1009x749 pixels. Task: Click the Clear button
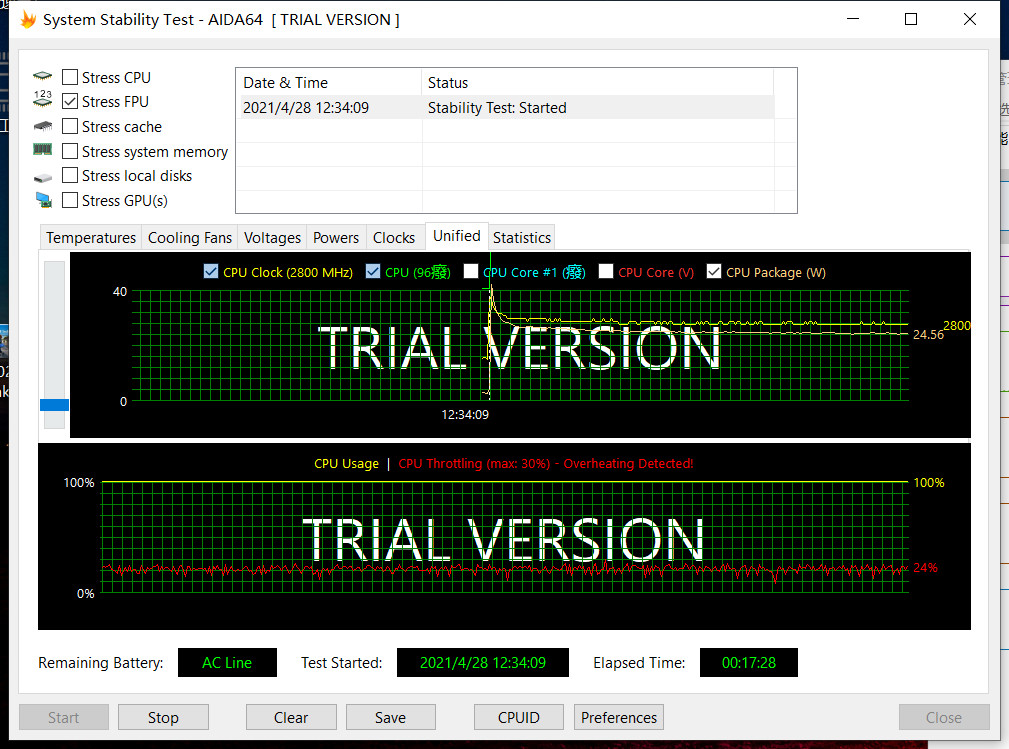point(291,717)
